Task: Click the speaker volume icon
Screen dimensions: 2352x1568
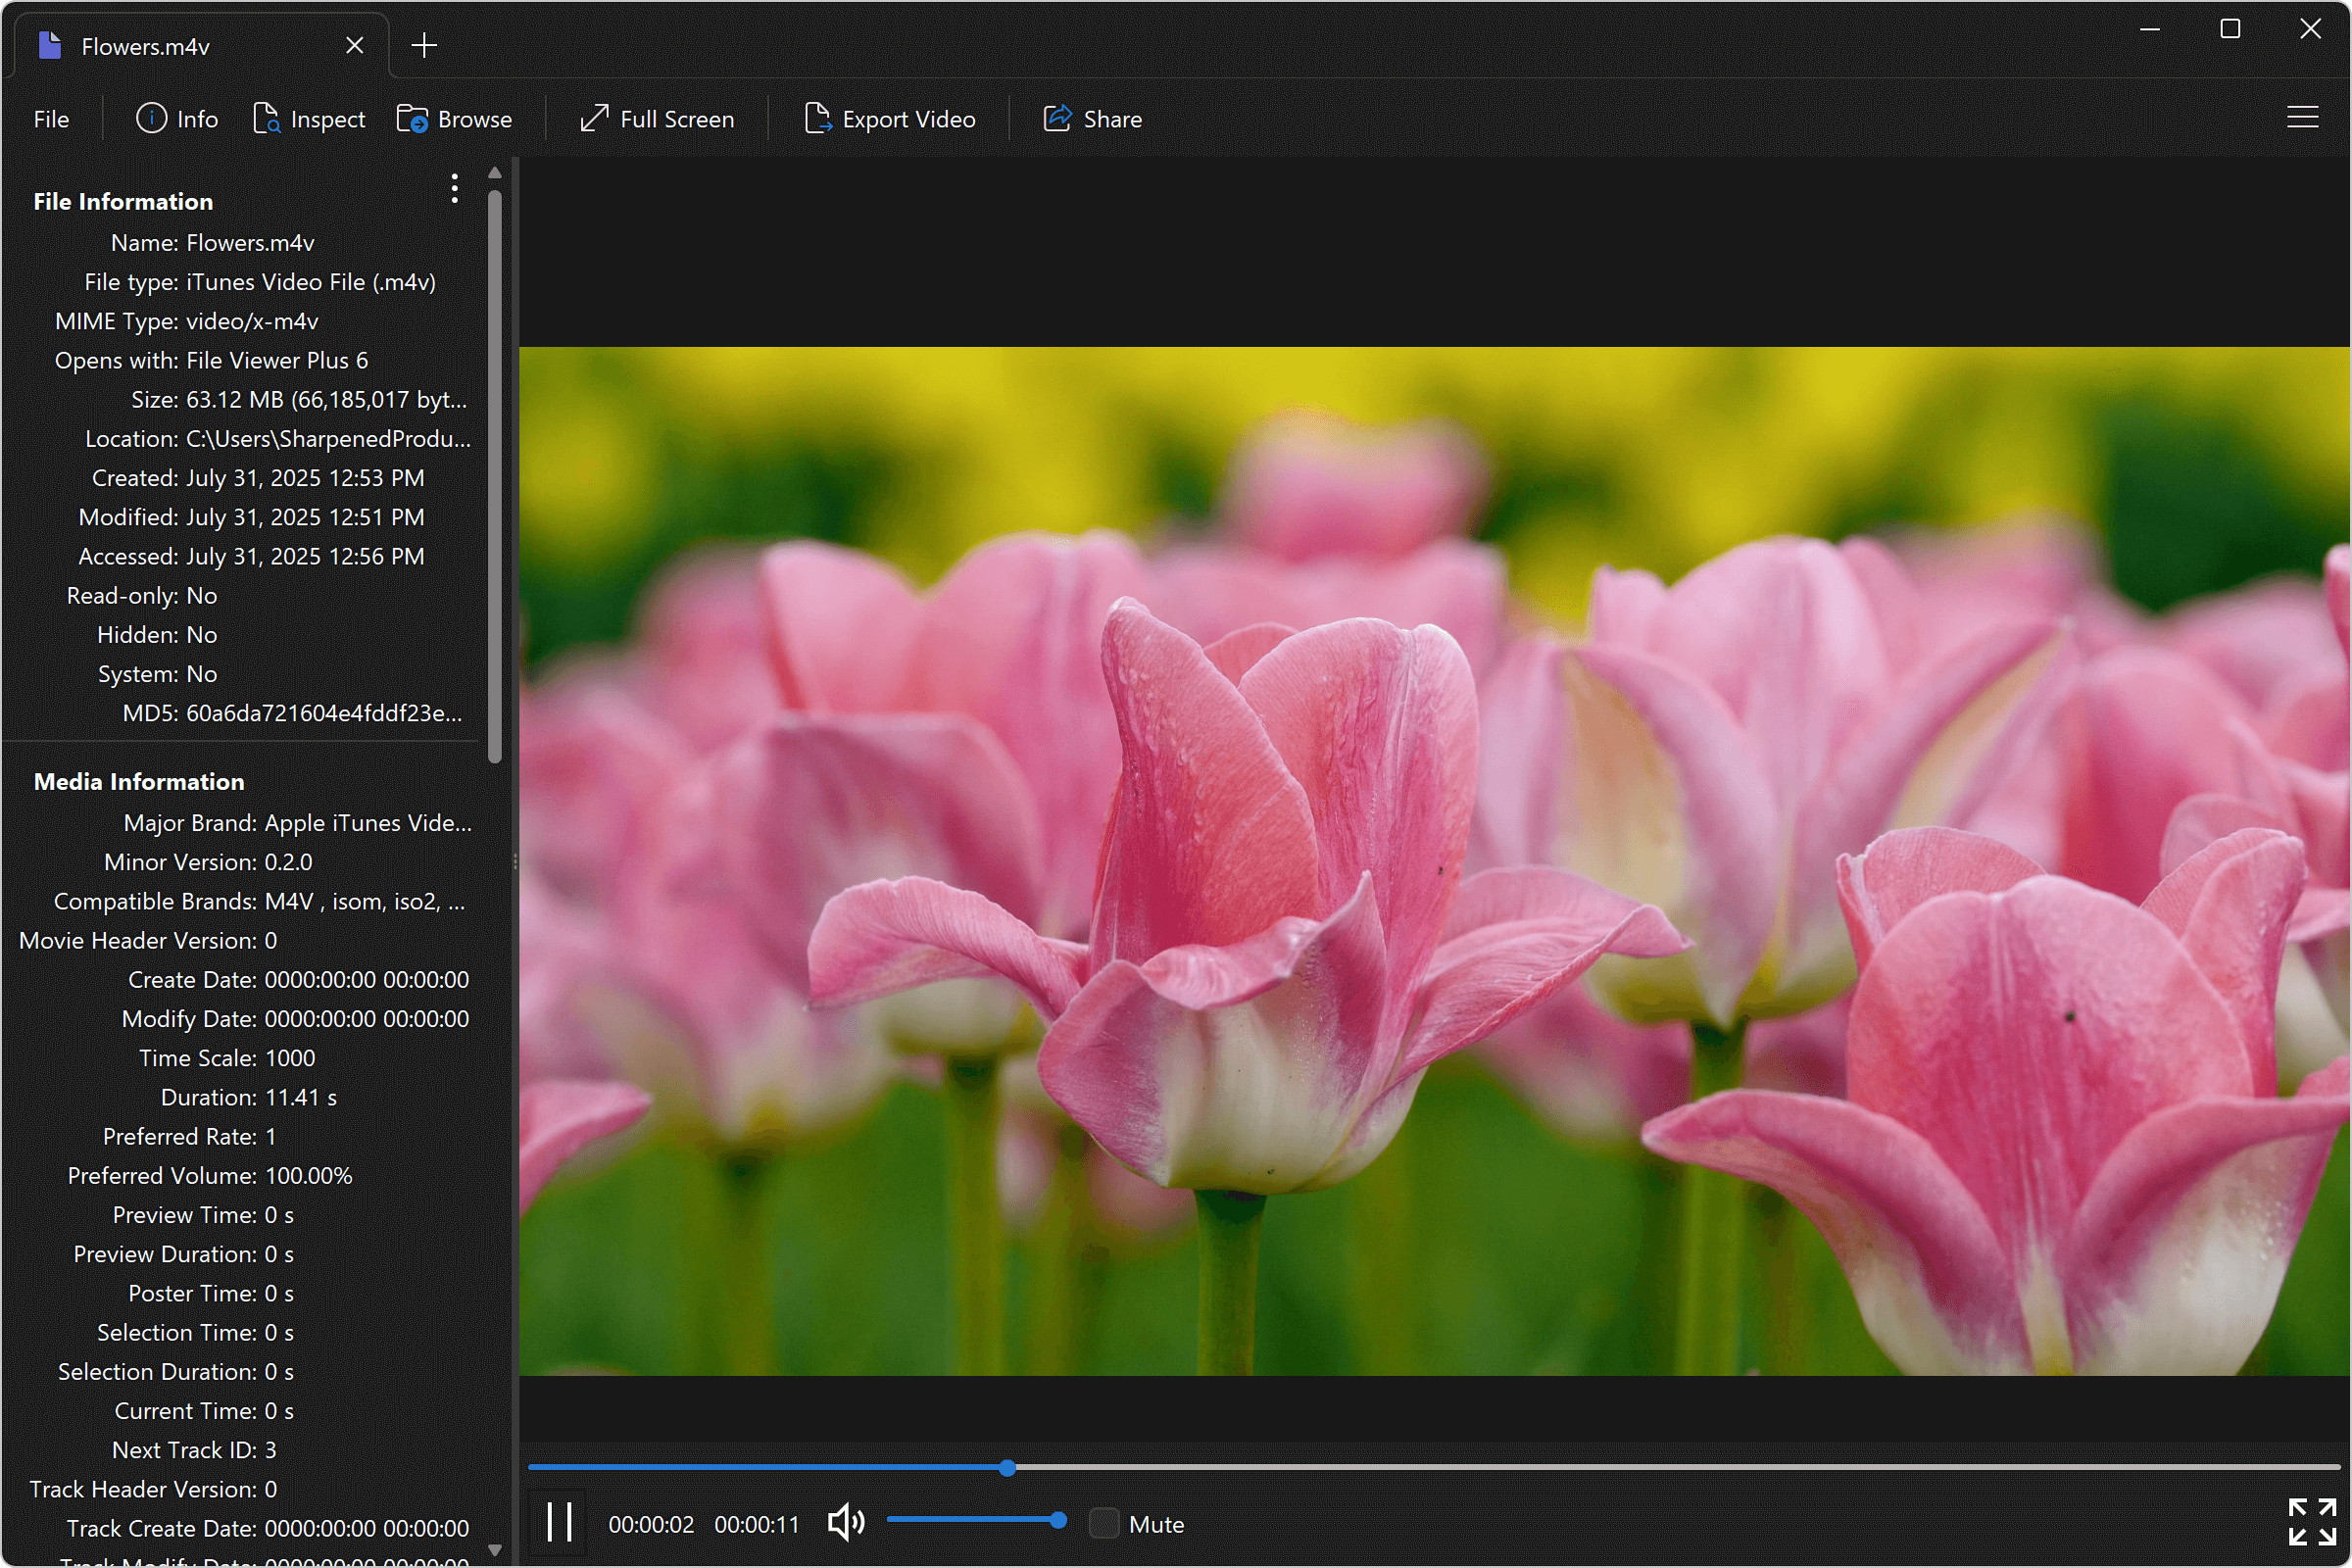Action: click(845, 1522)
